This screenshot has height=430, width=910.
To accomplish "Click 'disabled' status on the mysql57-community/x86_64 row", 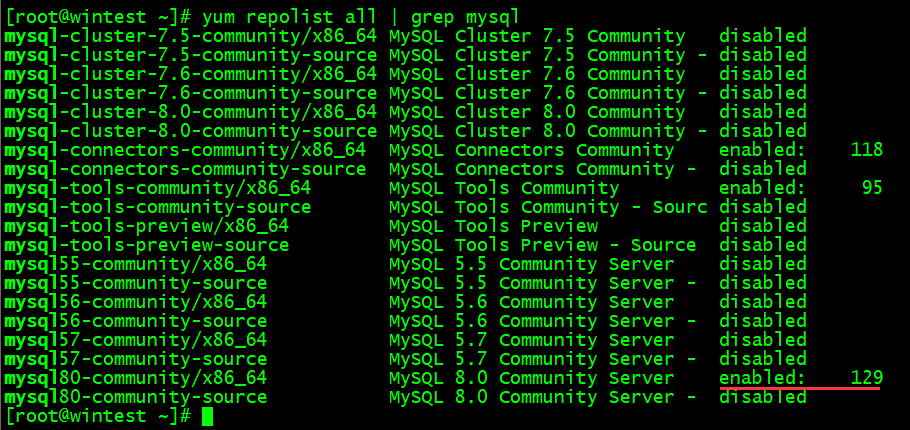I will tap(762, 340).
